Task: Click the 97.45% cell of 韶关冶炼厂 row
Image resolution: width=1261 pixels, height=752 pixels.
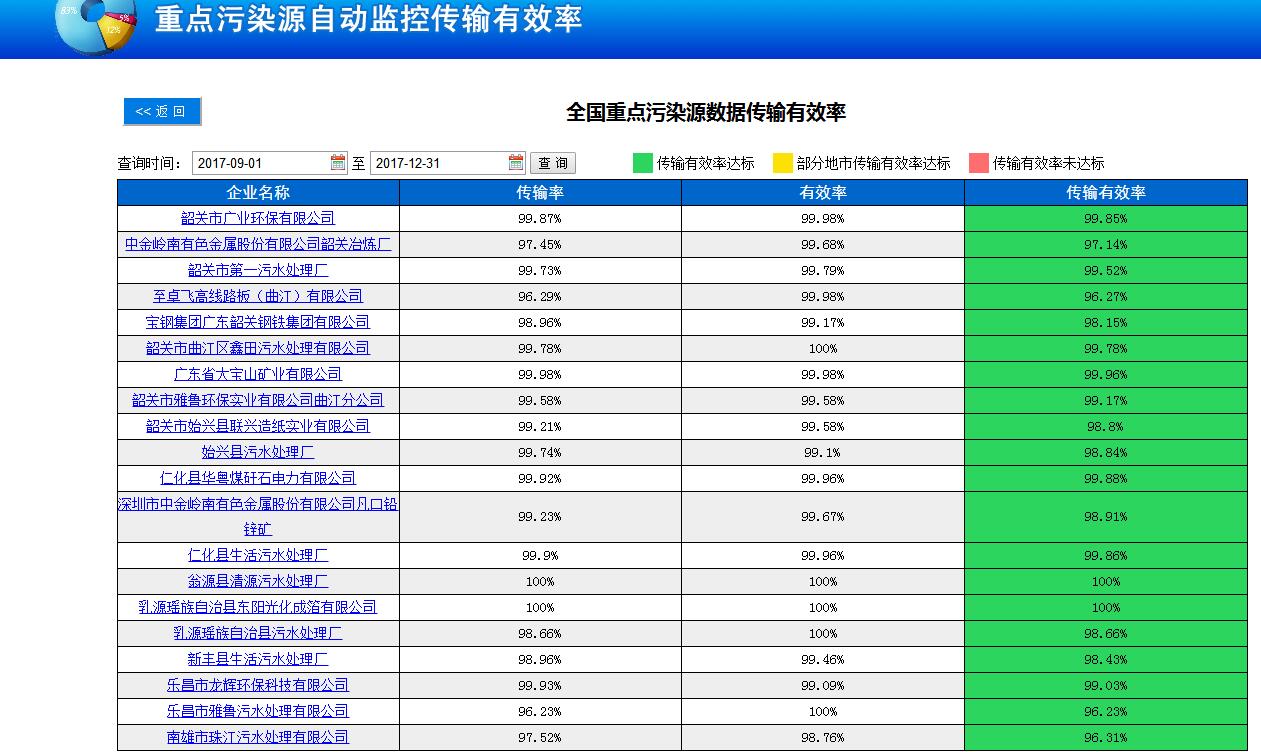Action: (540, 244)
